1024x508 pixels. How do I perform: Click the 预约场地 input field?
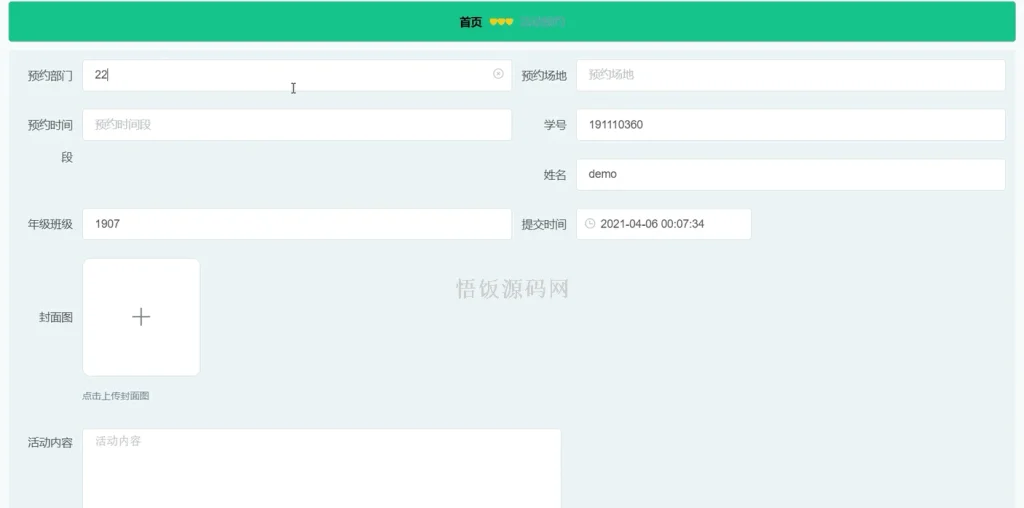790,75
